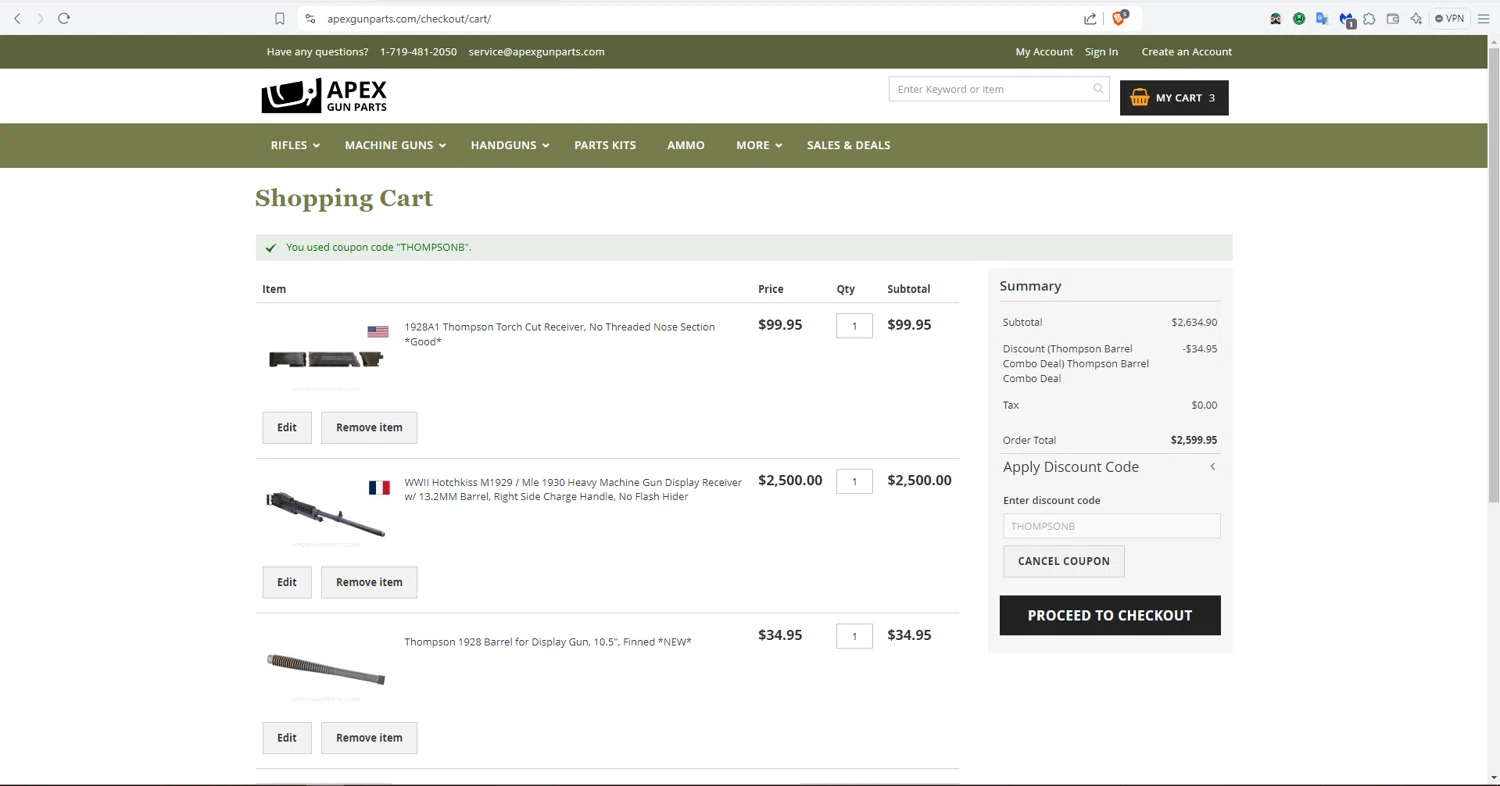Open the browser hamburger menu
This screenshot has height=786, width=1500.
pyautogui.click(x=1484, y=18)
